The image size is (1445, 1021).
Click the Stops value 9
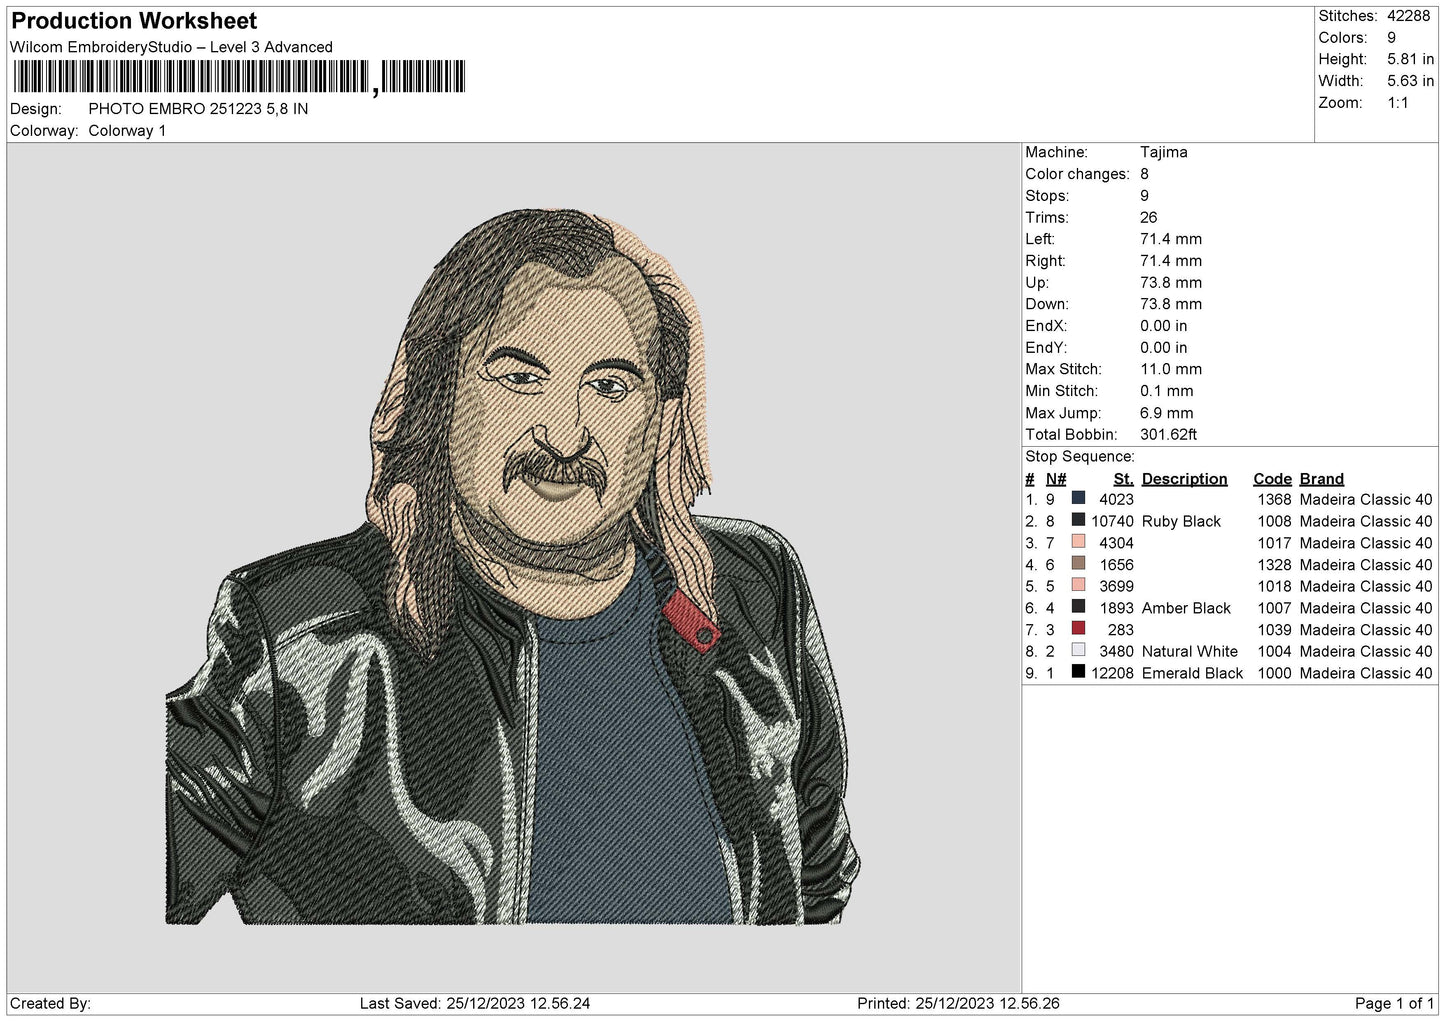pyautogui.click(x=1144, y=196)
